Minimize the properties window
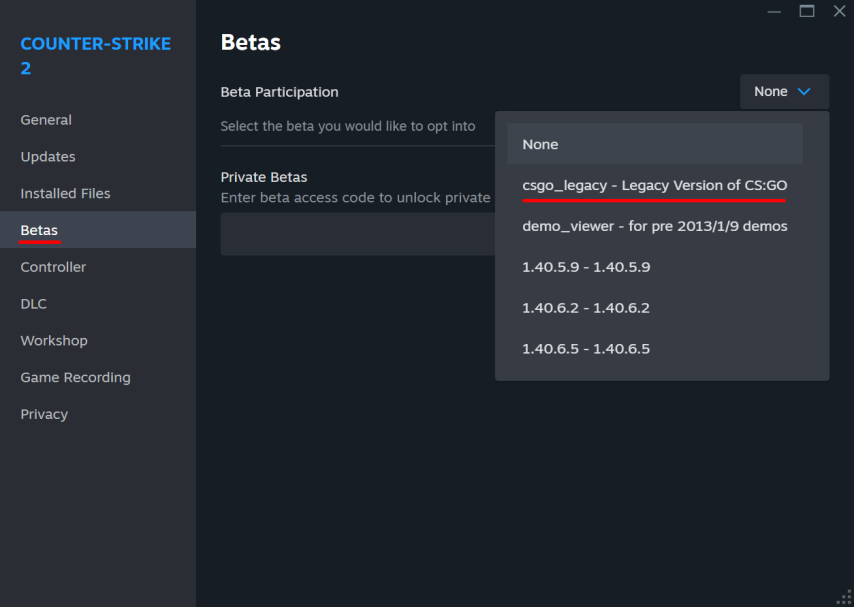Image resolution: width=854 pixels, height=607 pixels. click(x=774, y=11)
